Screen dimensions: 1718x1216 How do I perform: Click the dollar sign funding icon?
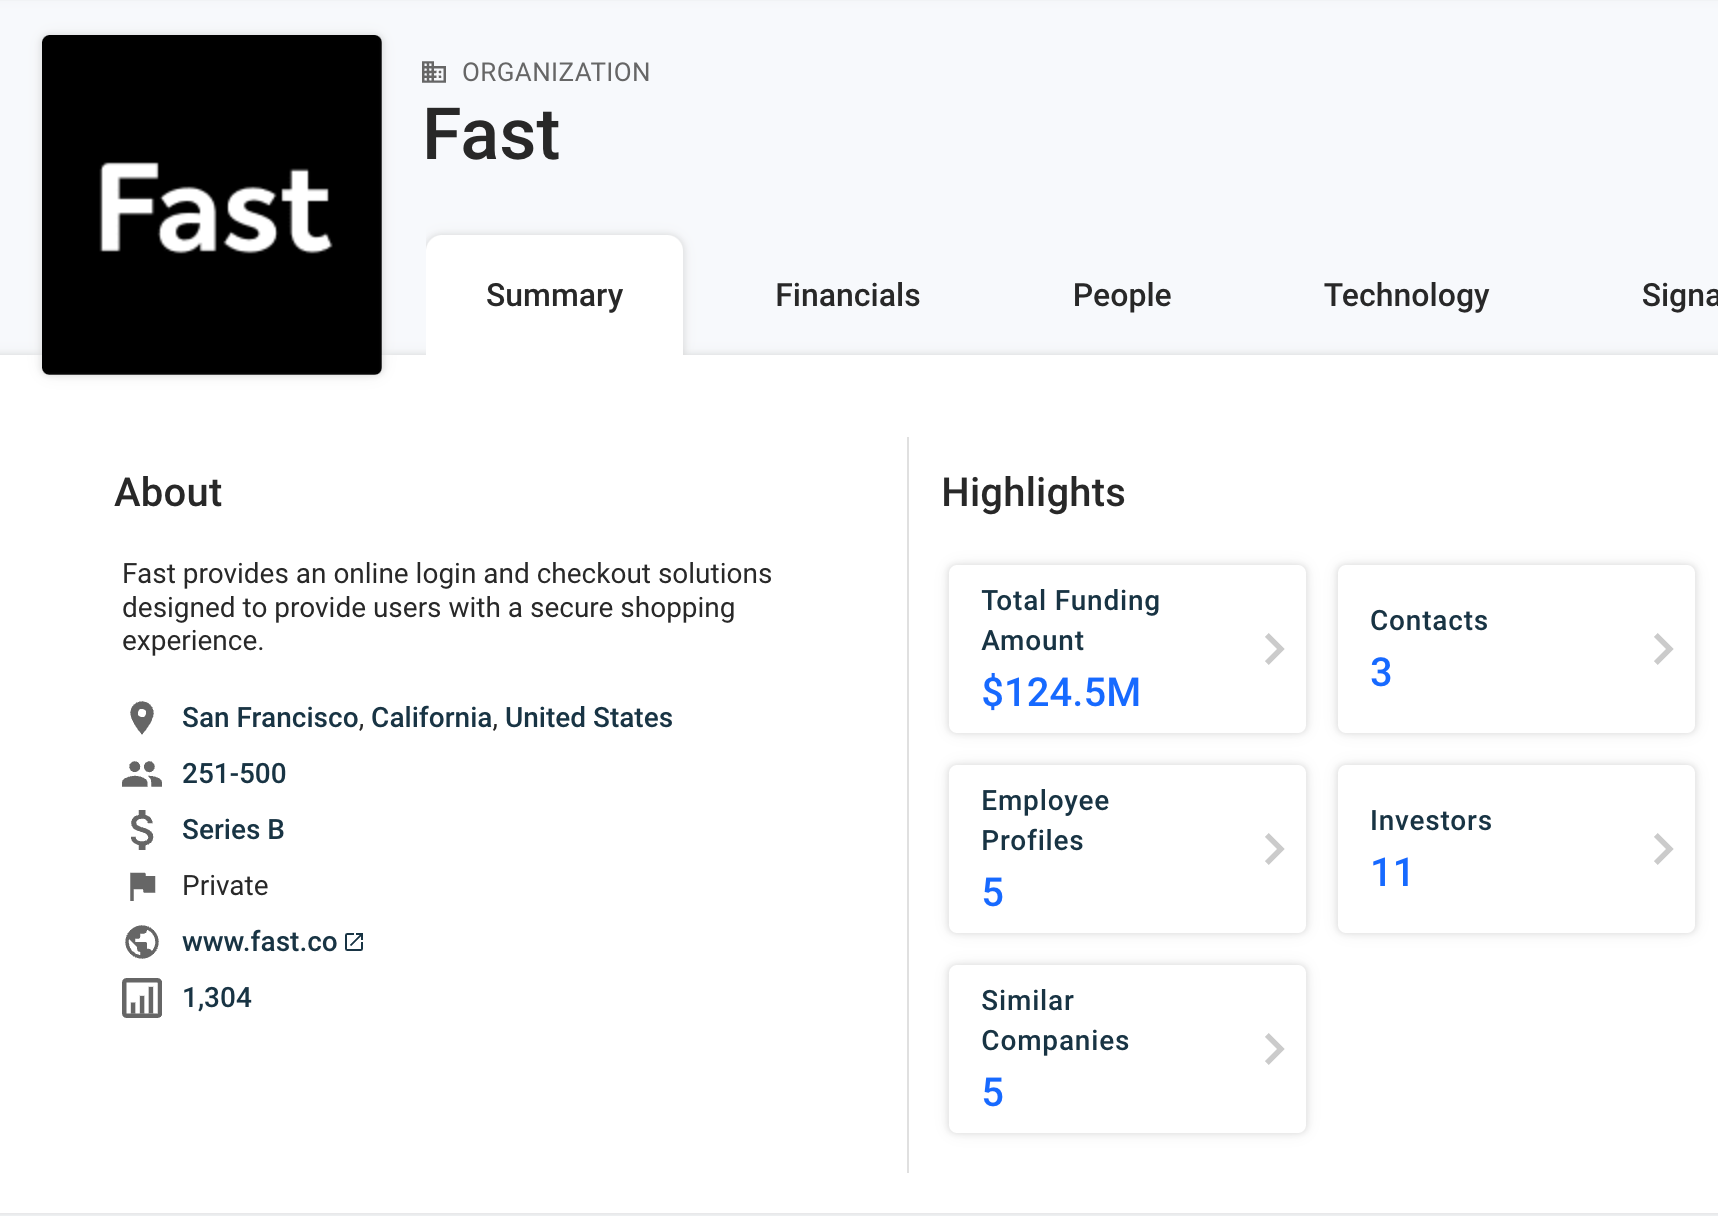[x=142, y=830]
